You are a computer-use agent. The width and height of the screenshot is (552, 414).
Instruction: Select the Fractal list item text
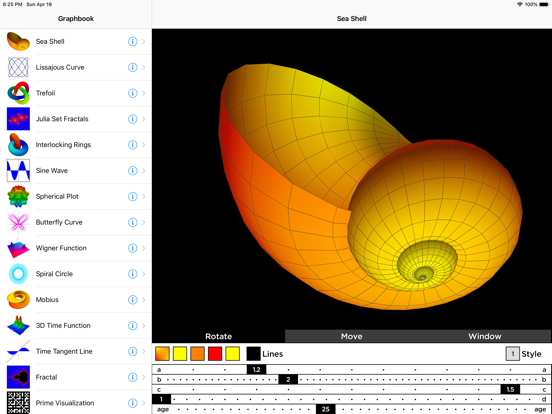tap(46, 377)
